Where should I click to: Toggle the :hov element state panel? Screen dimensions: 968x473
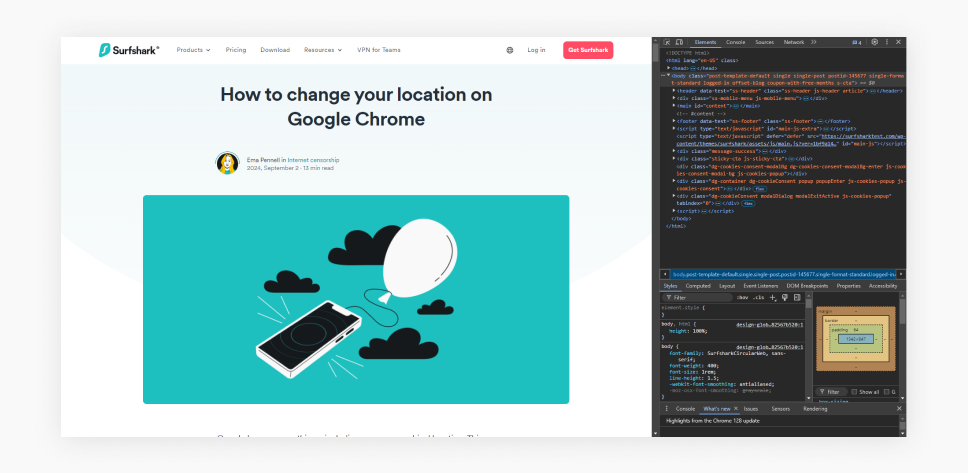[x=742, y=298]
